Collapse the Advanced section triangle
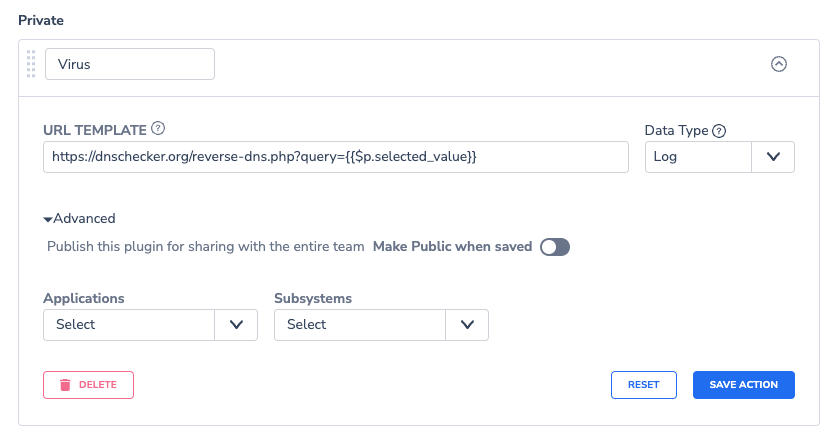This screenshot has height=432, width=828. point(48,219)
